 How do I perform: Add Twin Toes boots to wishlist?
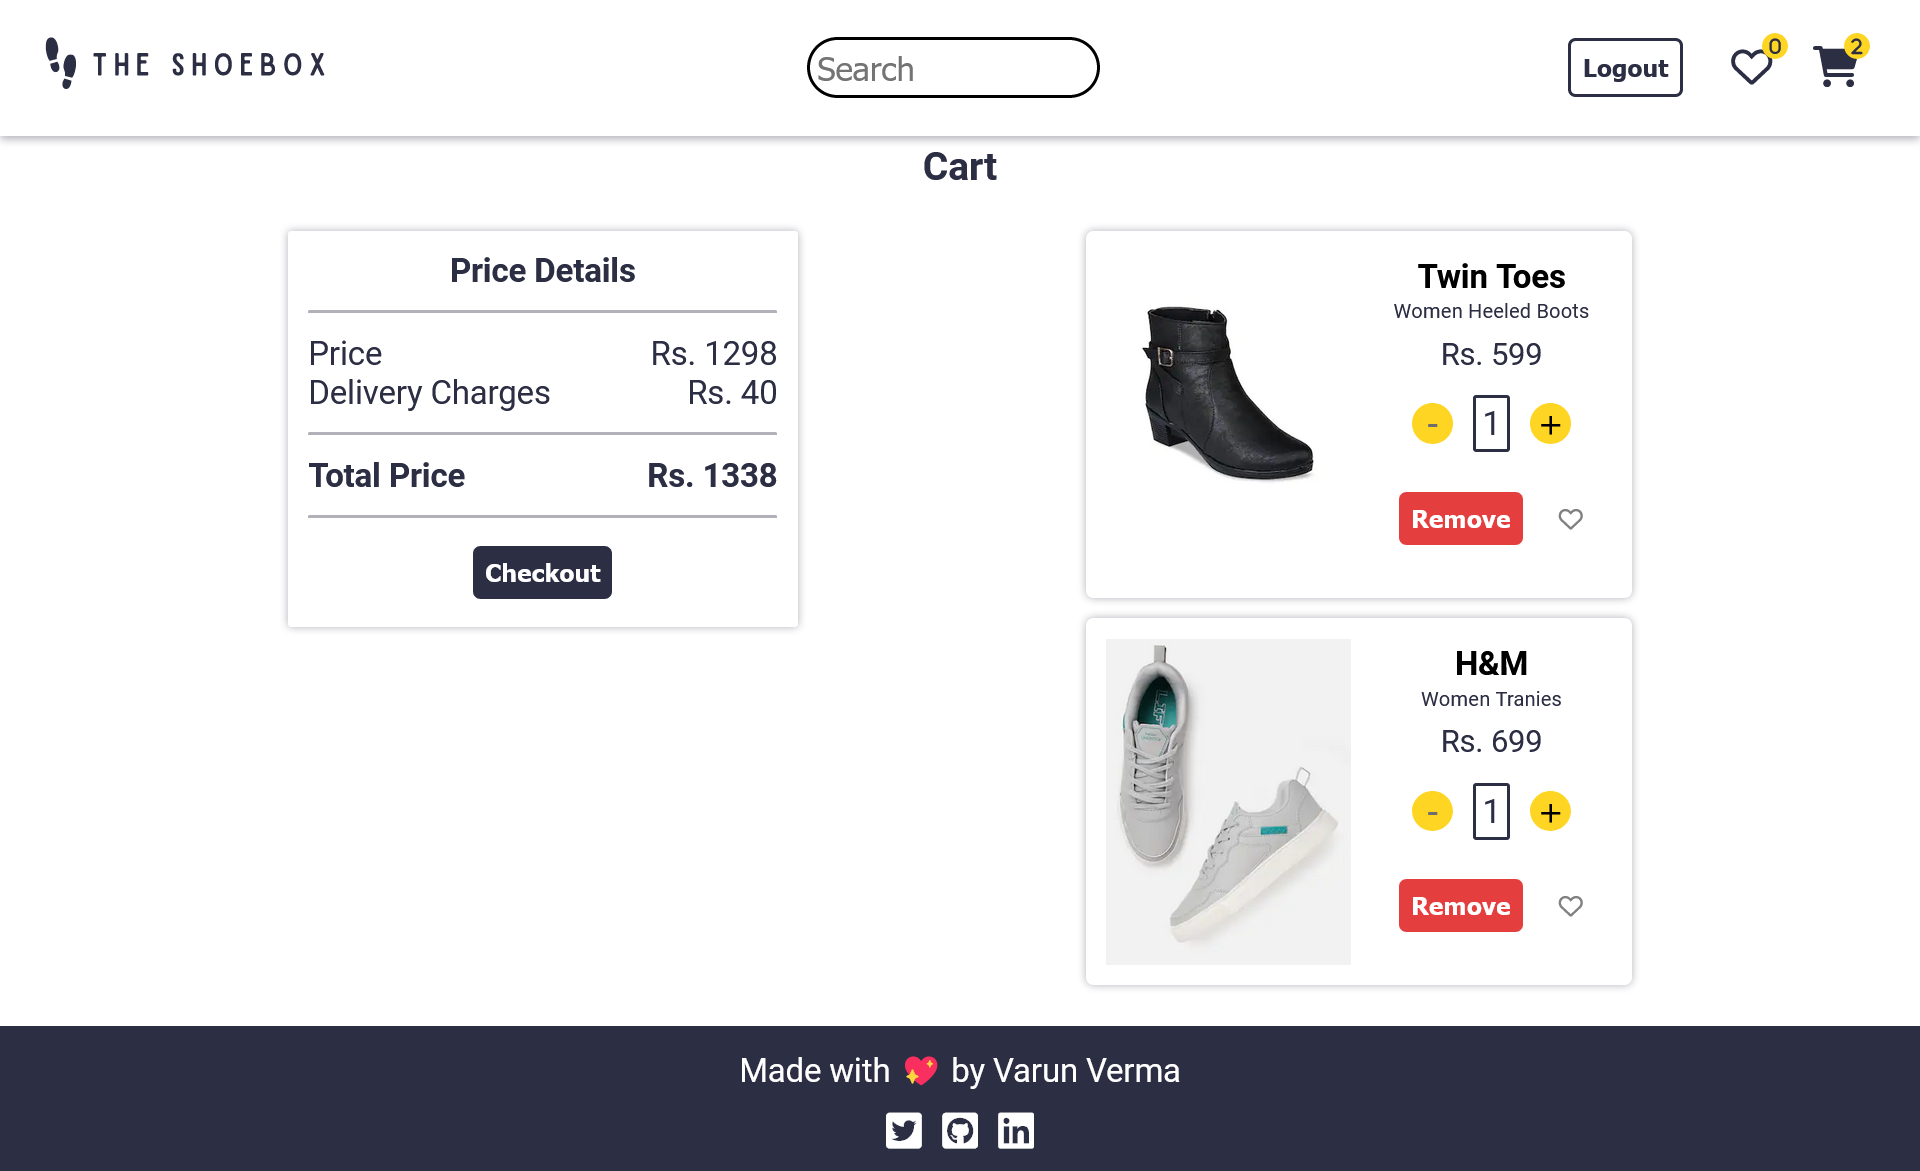1570,519
